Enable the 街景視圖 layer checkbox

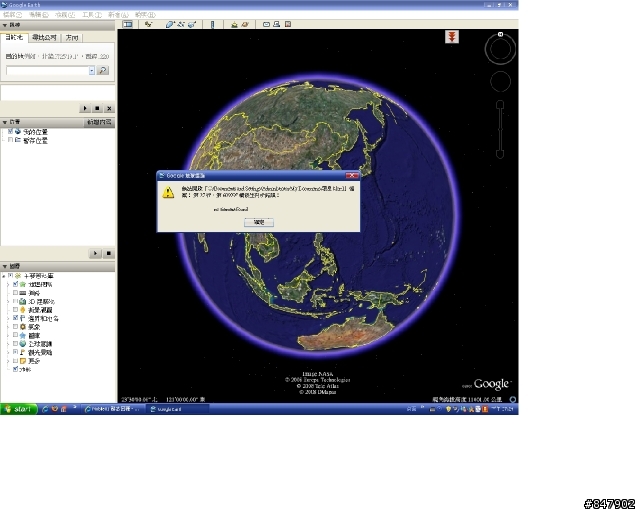click(x=16, y=310)
